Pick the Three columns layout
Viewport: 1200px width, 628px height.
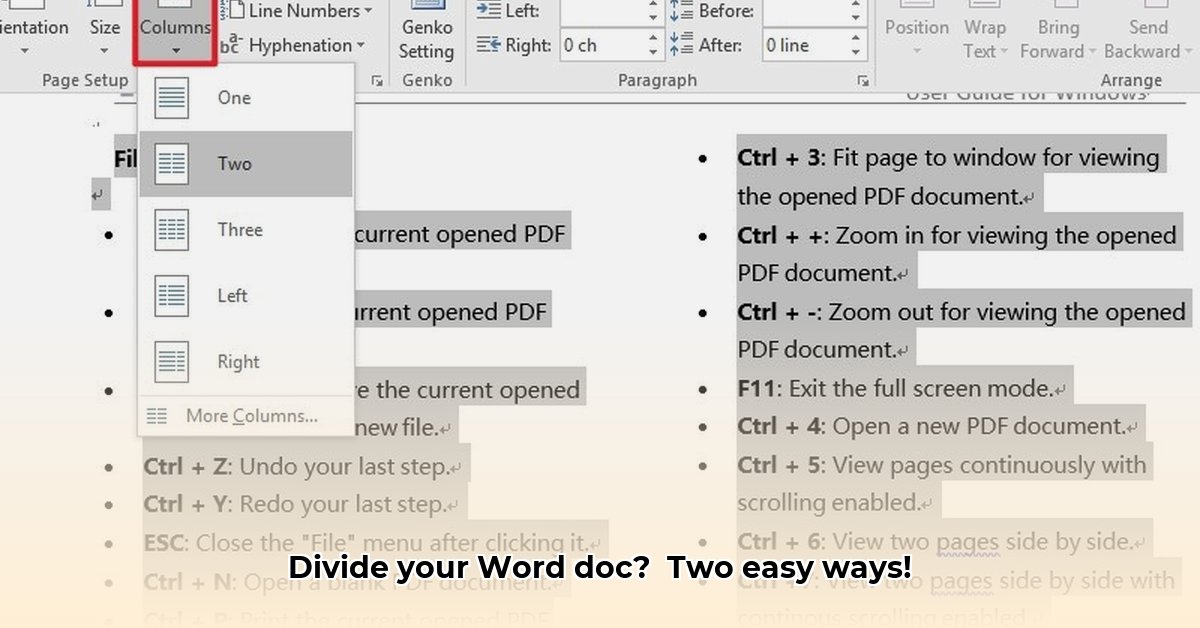[246, 230]
